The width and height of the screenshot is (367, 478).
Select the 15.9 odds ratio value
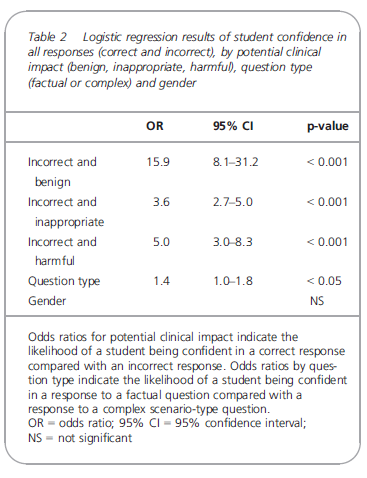158,162
